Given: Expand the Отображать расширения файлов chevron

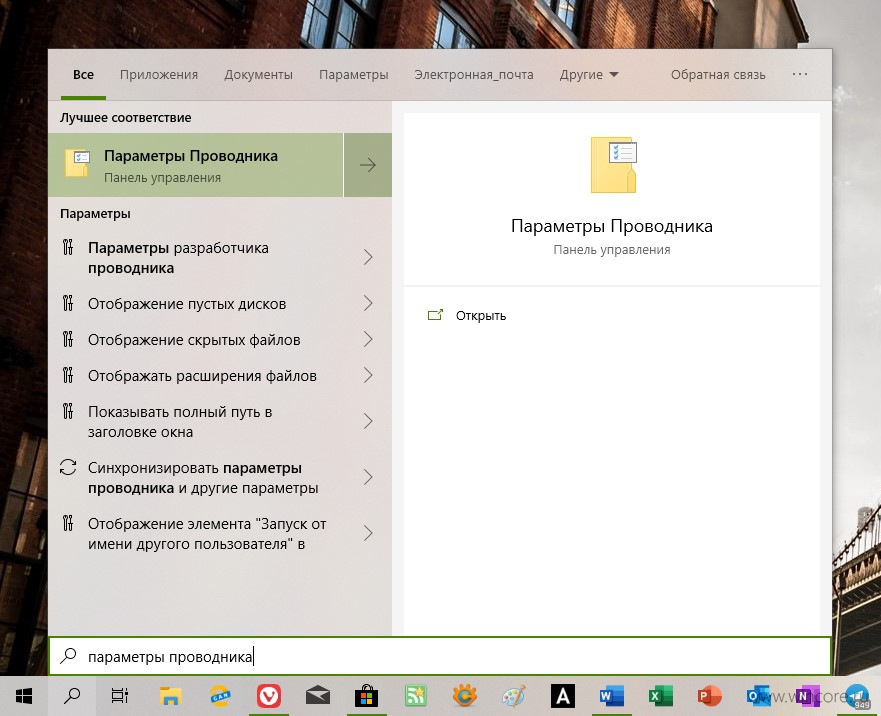Looking at the screenshot, I should pos(368,375).
